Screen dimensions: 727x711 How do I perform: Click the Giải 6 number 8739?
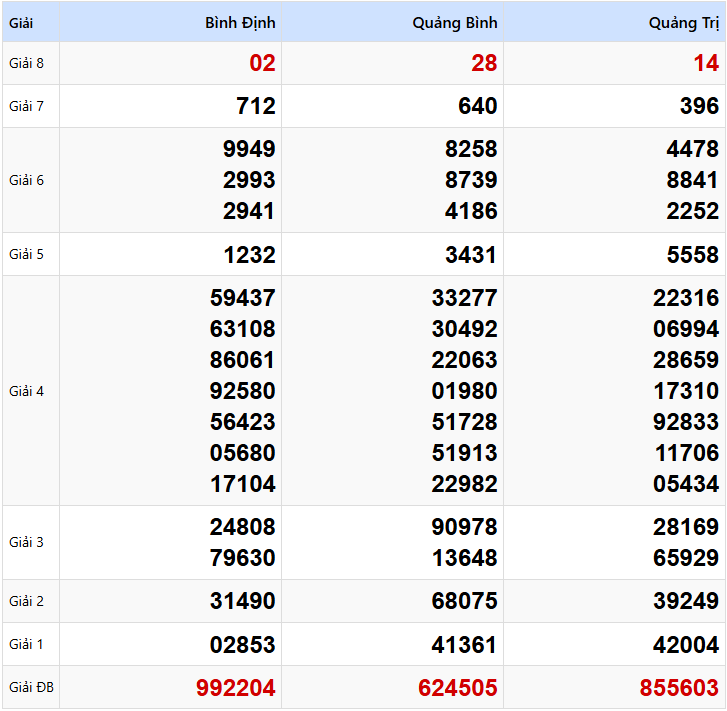[x=471, y=180]
